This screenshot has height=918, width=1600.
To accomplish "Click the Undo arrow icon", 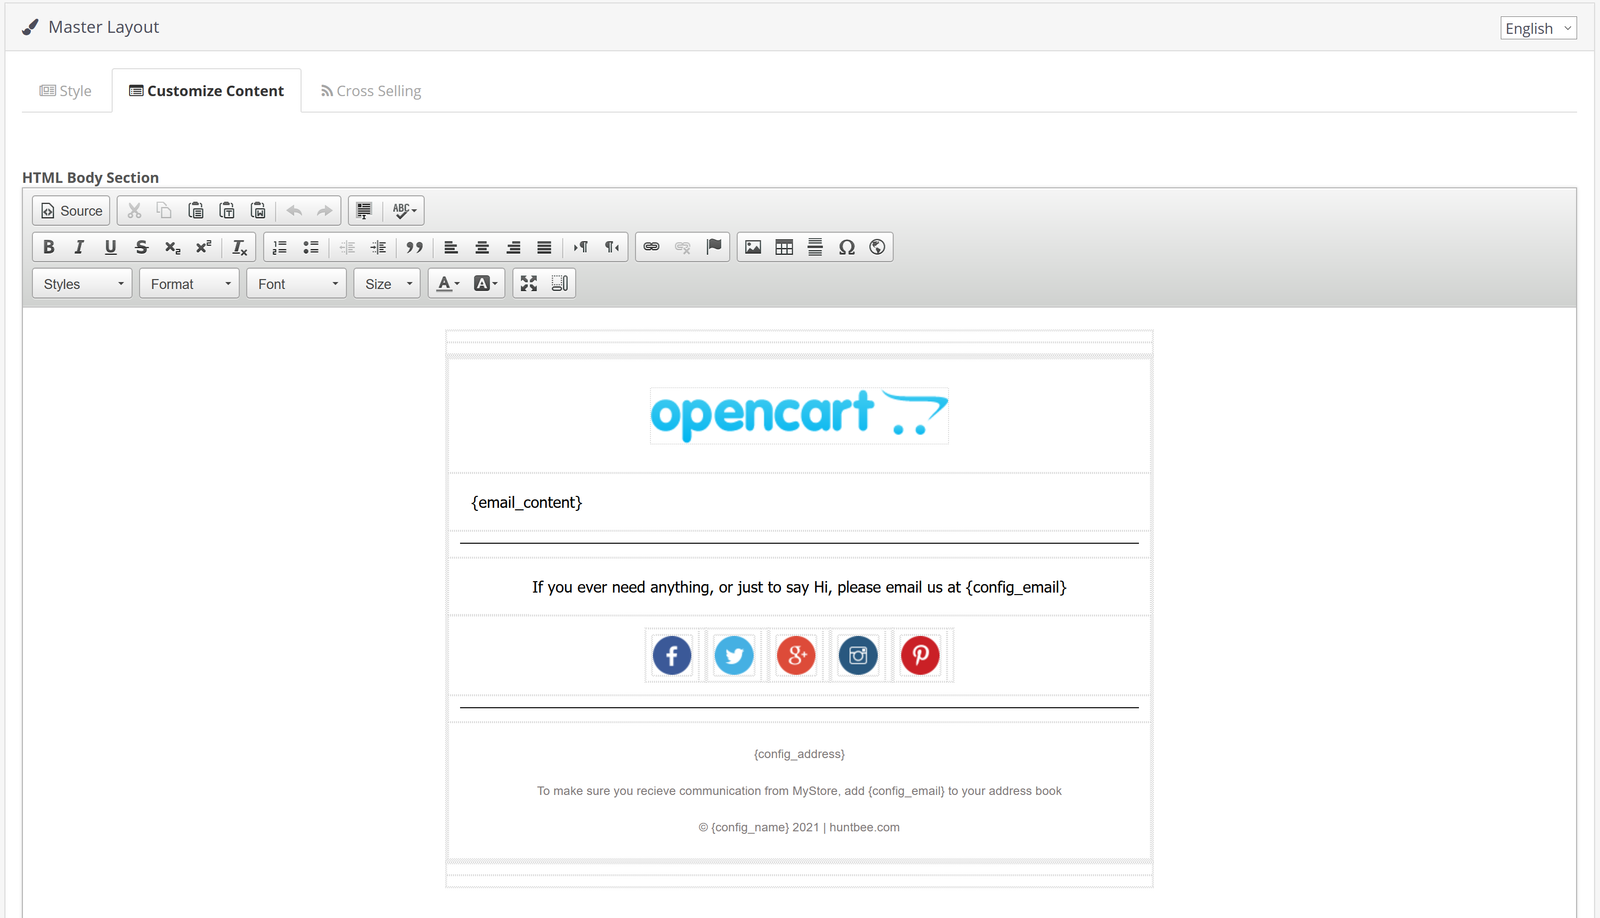I will coord(294,211).
